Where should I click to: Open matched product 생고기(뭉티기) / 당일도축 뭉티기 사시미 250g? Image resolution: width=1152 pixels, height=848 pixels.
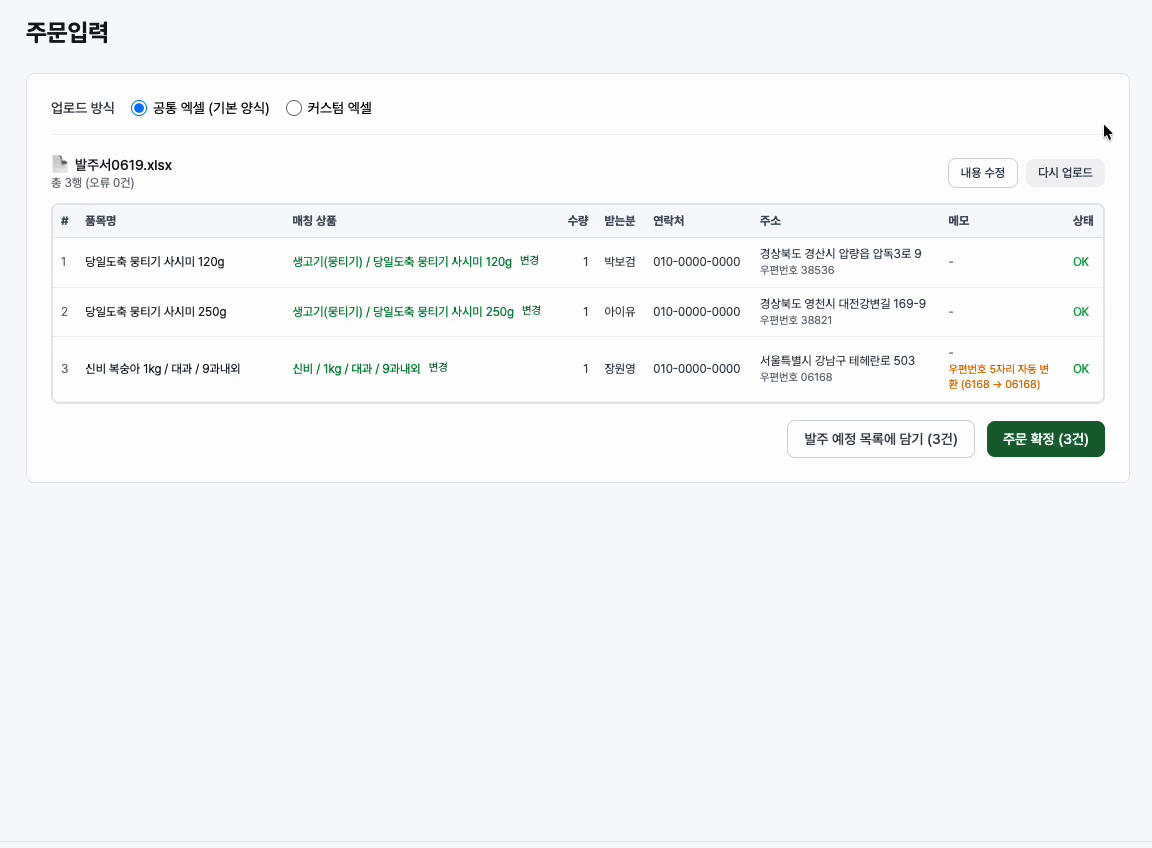coord(403,312)
